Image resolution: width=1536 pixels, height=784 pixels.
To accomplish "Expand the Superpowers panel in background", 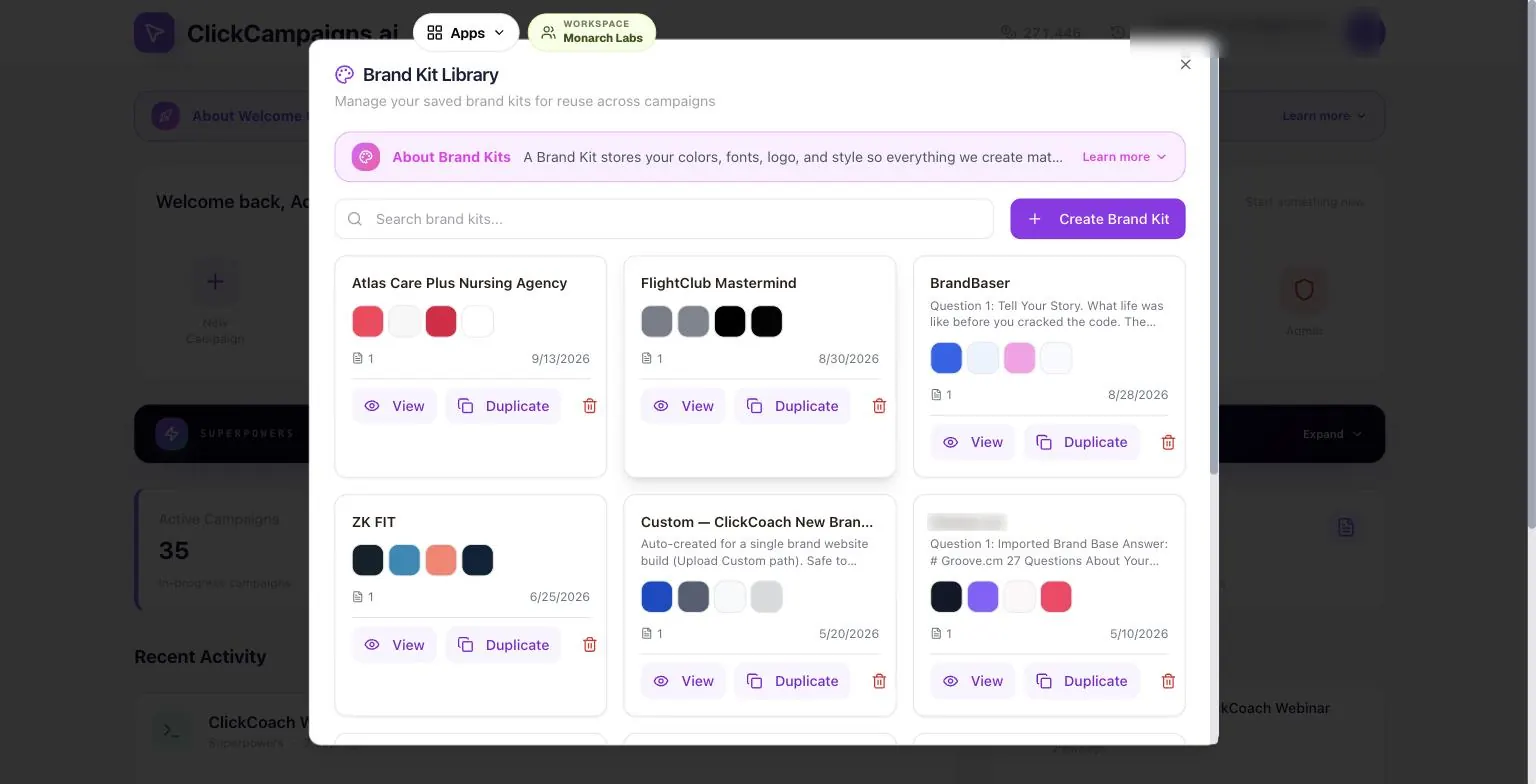I will (x=1332, y=434).
